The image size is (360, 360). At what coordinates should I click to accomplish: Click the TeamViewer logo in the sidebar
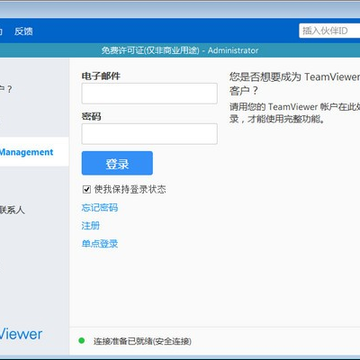(21, 334)
